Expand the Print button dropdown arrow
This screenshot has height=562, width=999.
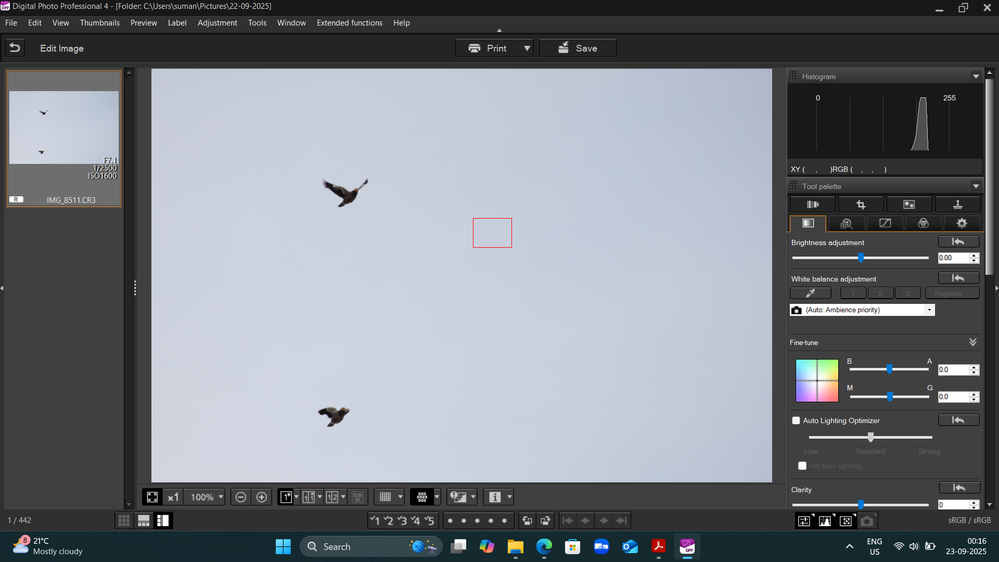[527, 48]
